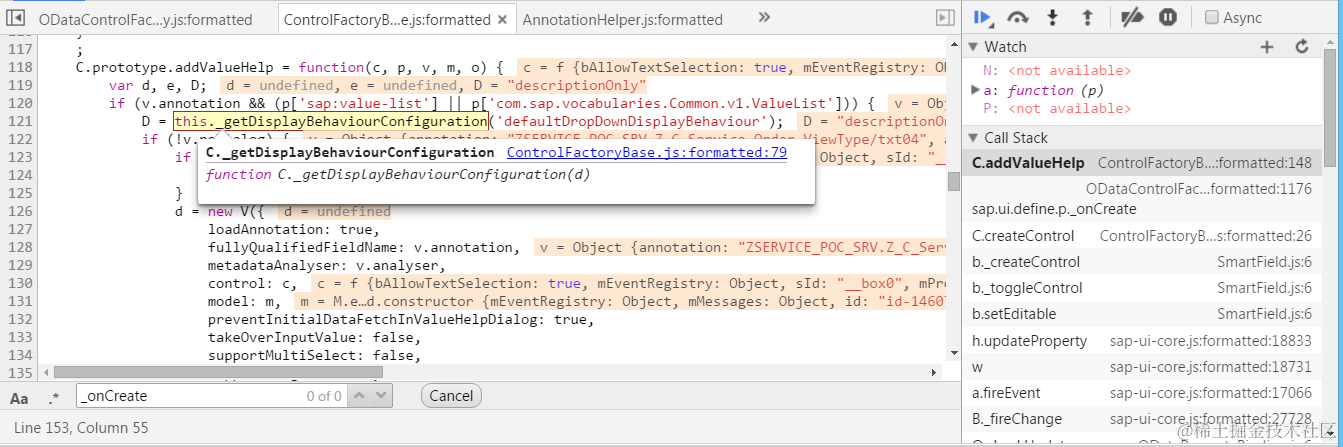The width and height of the screenshot is (1343, 447).
Task: Set breakpoint on line 121 gutter
Action: [18, 121]
